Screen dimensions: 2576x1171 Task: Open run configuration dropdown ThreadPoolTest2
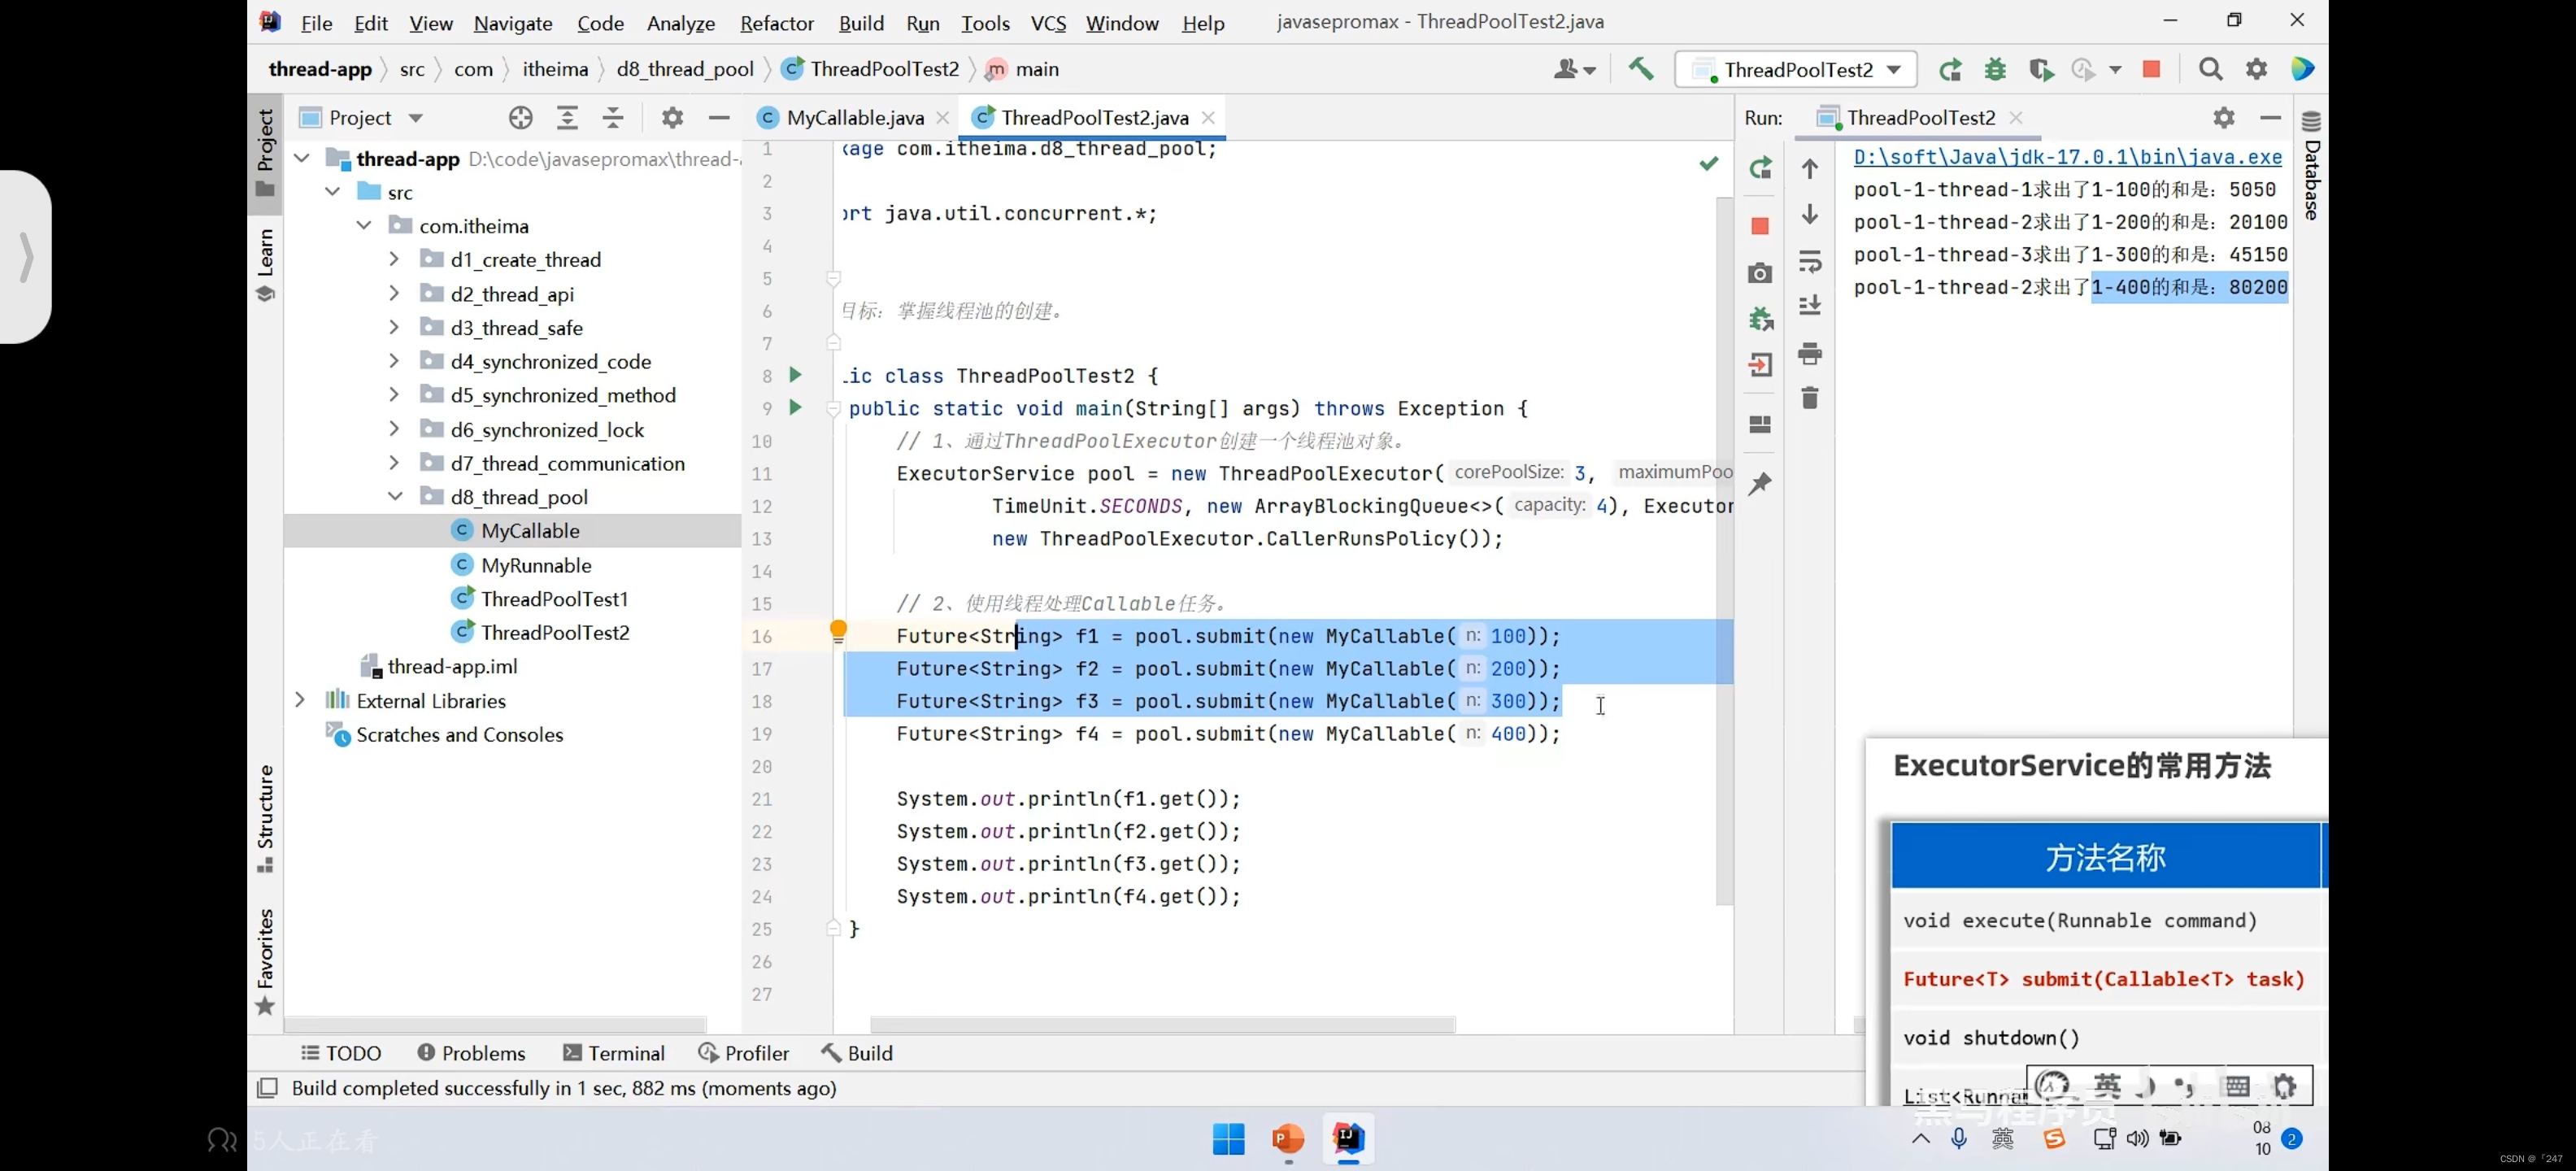click(1796, 69)
